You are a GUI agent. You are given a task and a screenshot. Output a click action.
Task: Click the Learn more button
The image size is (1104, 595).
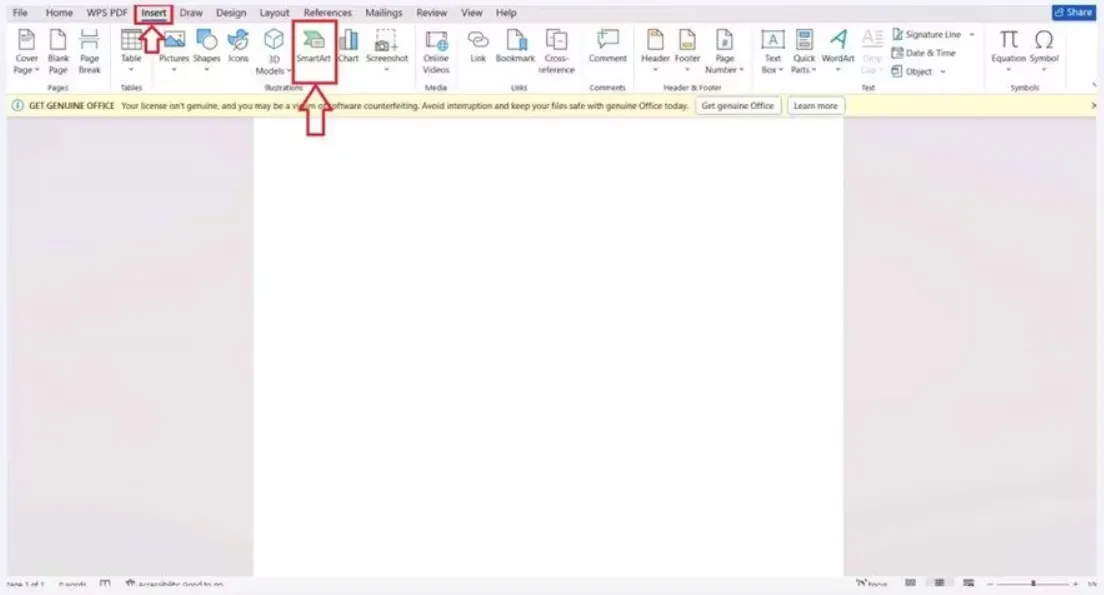[x=815, y=106]
